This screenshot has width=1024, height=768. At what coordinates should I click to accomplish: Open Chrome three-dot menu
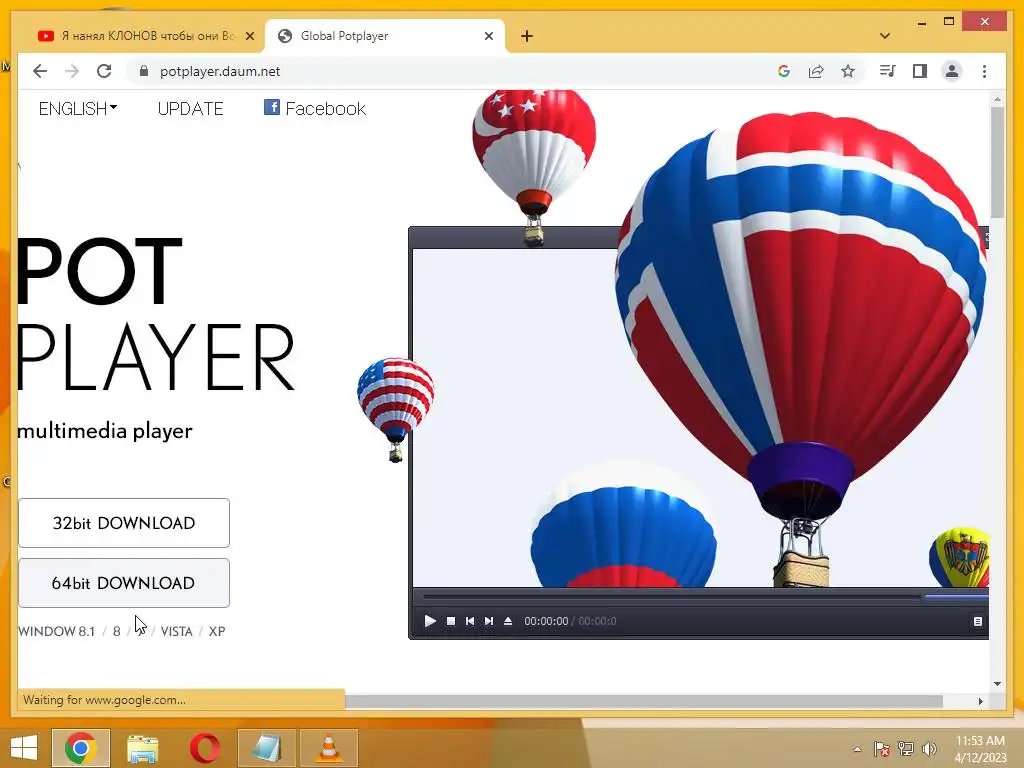click(984, 71)
